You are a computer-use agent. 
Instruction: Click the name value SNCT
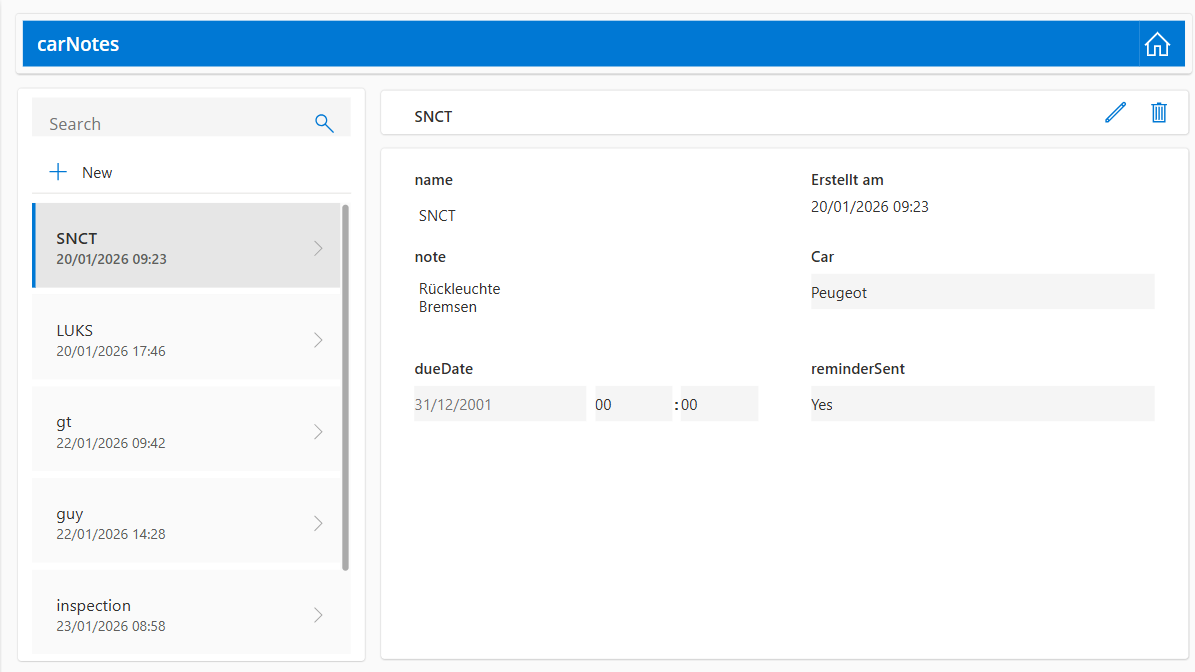437,216
